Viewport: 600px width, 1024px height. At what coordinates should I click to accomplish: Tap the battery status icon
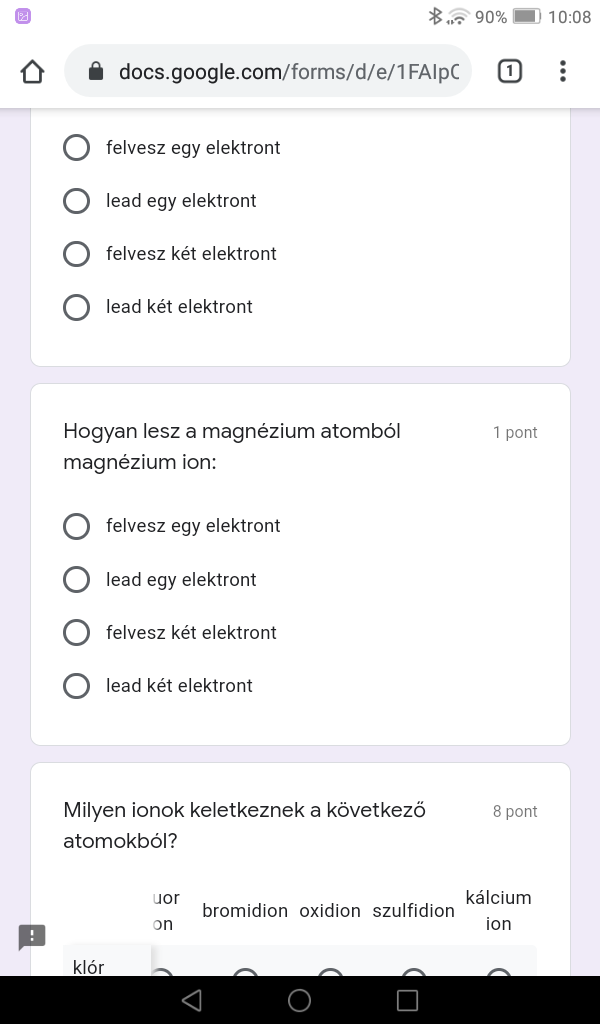526,16
